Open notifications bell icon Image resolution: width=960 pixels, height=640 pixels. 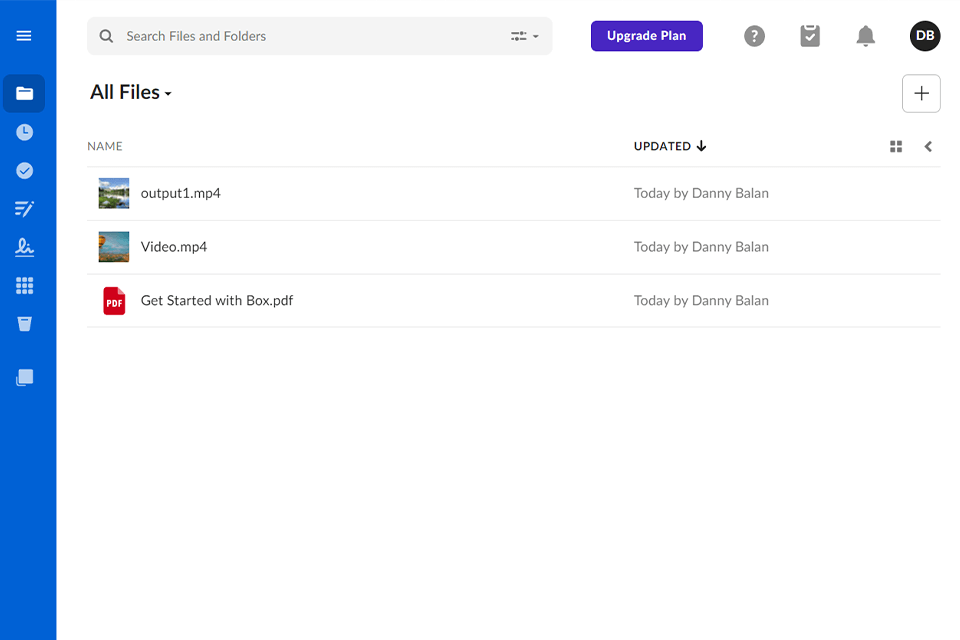point(866,36)
